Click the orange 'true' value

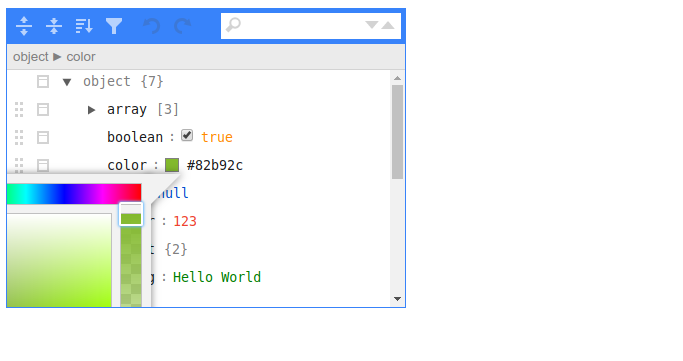coord(217,137)
